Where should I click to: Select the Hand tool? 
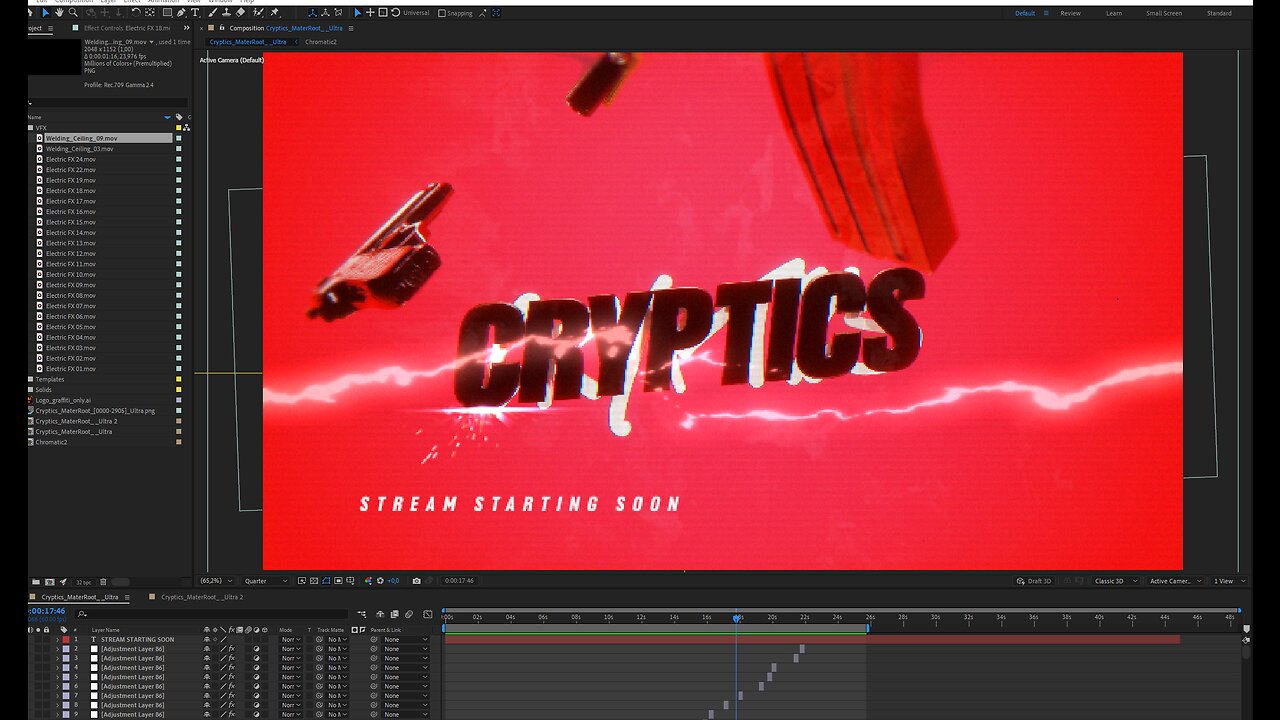pyautogui.click(x=60, y=13)
